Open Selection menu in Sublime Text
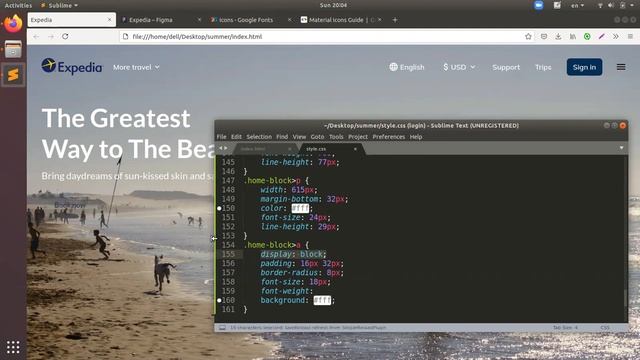640x360 pixels. point(259,137)
